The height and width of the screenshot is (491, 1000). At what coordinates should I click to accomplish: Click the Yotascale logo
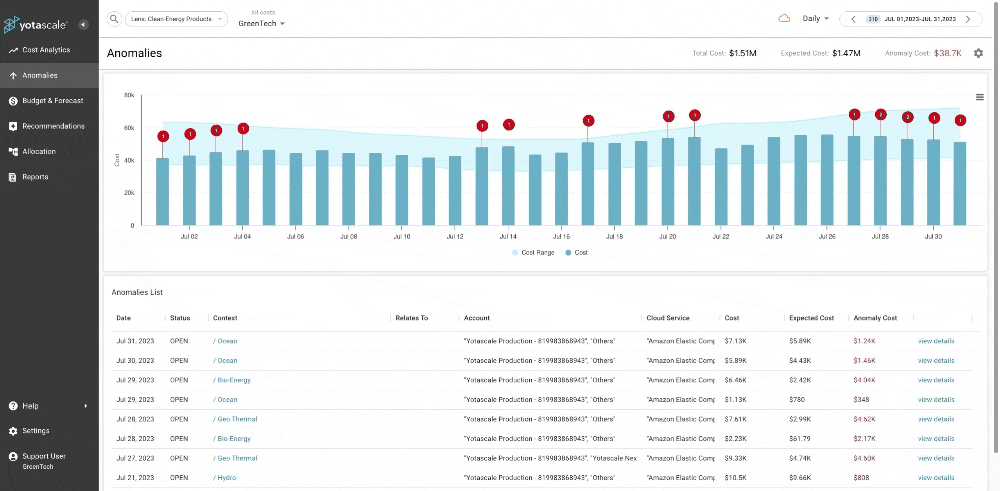[x=36, y=25]
